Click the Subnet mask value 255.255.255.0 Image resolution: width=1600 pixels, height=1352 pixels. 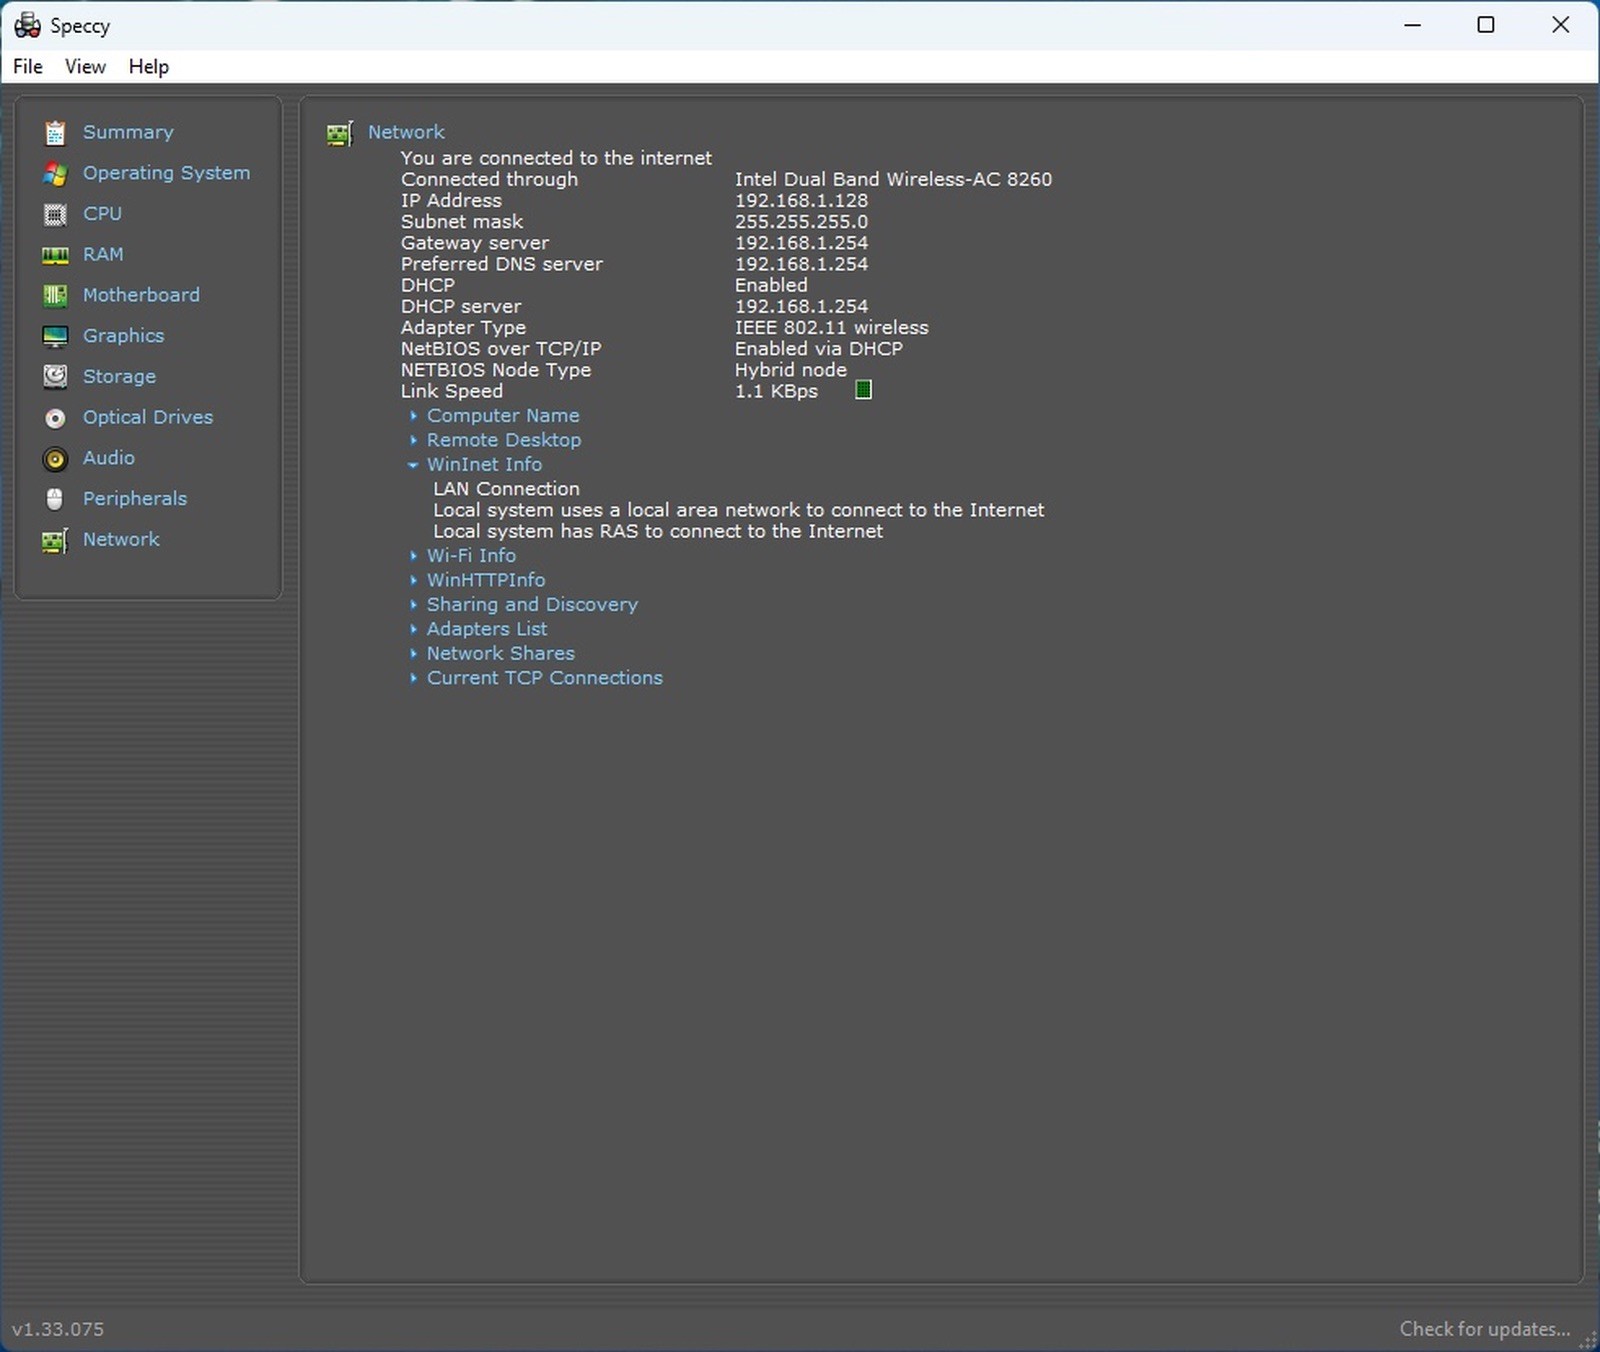[x=801, y=221]
